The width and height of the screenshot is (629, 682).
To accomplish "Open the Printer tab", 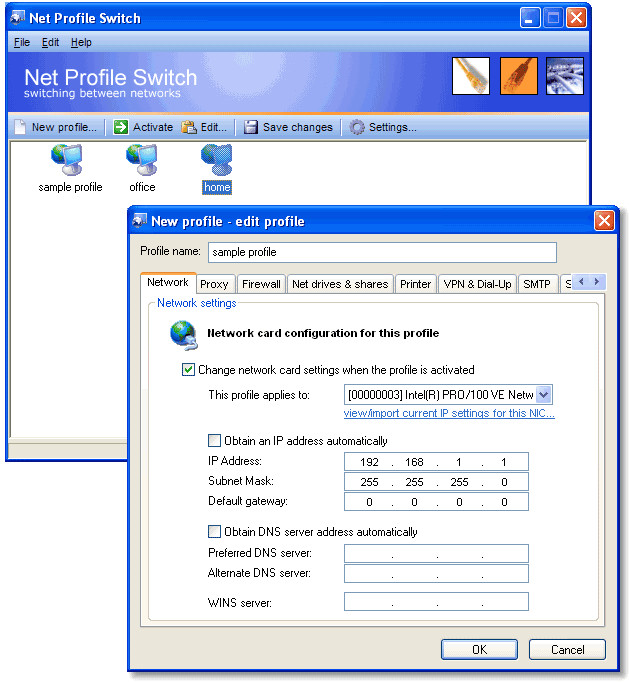I will (415, 284).
